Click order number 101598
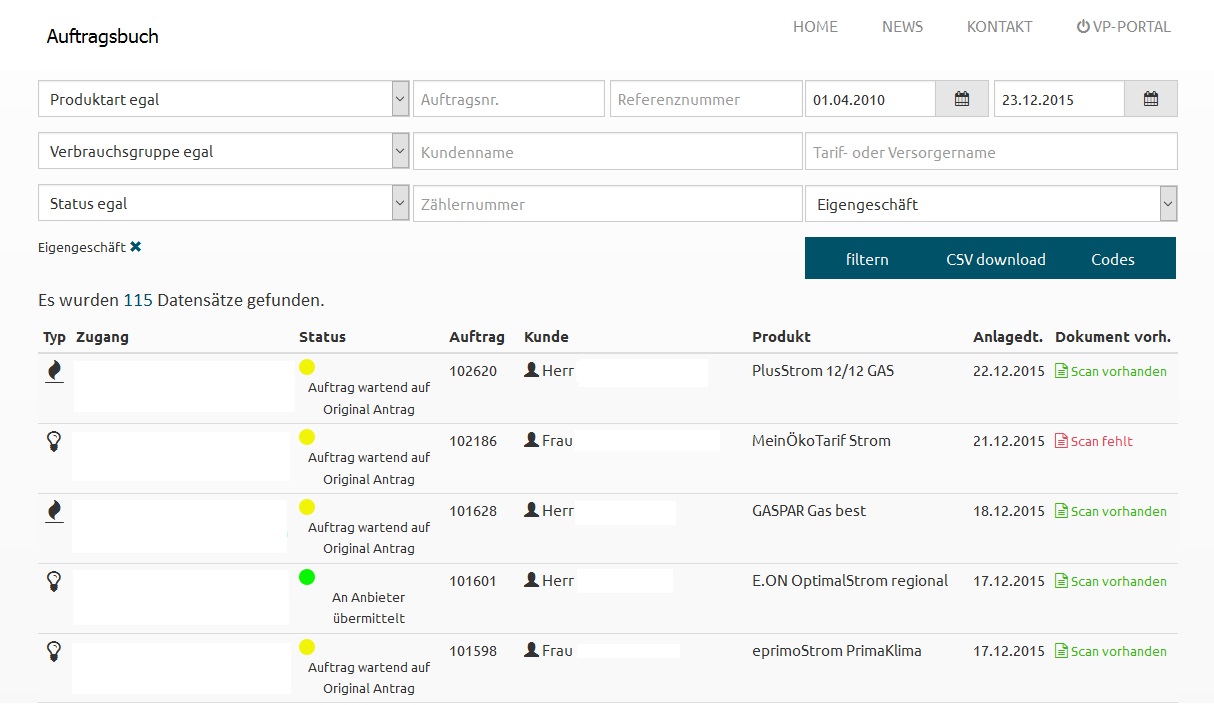The width and height of the screenshot is (1214, 705). pos(473,651)
